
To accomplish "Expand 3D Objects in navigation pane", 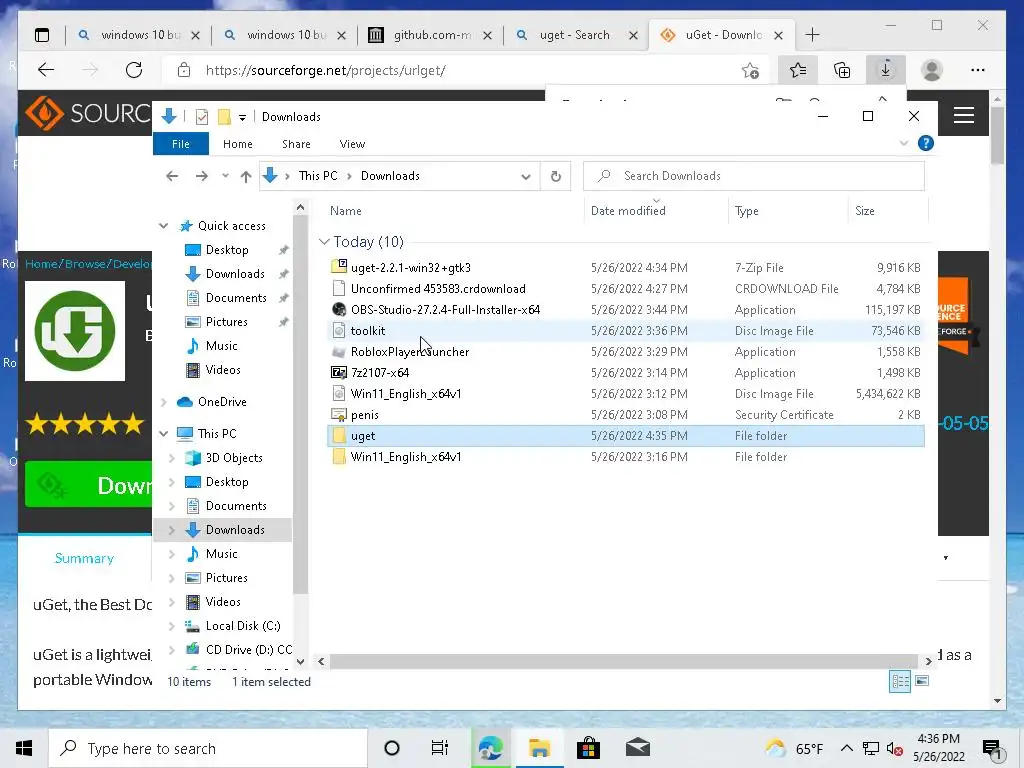I will tap(172, 458).
